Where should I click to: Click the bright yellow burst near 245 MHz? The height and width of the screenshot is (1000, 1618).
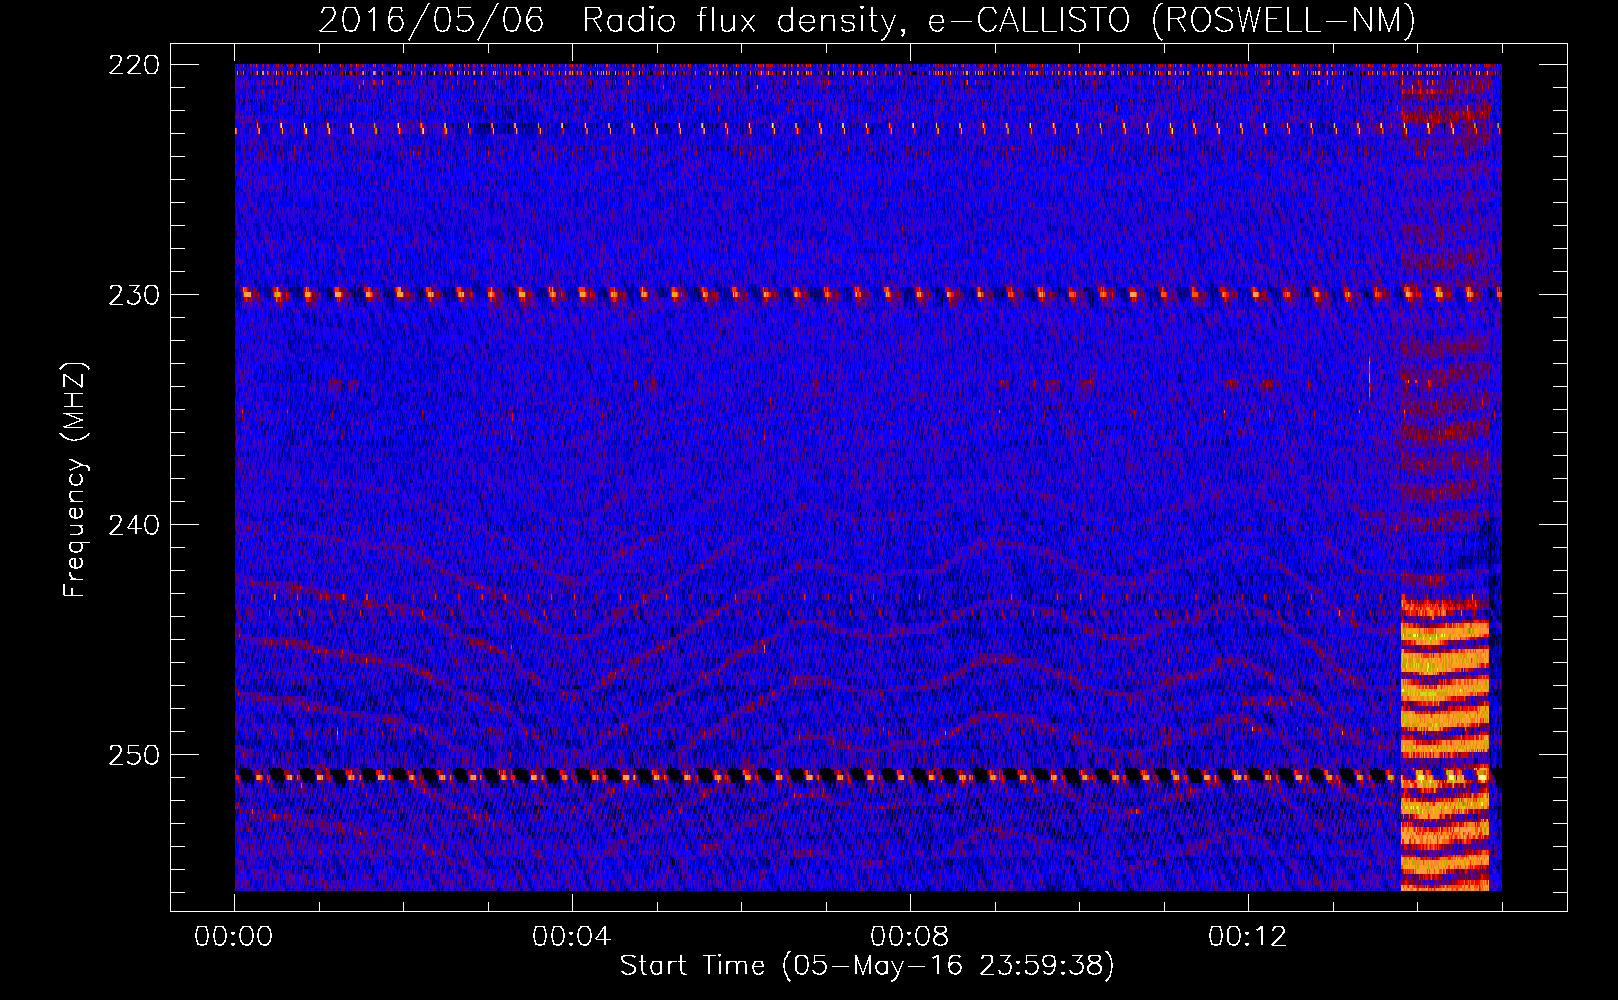pyautogui.click(x=1445, y=634)
